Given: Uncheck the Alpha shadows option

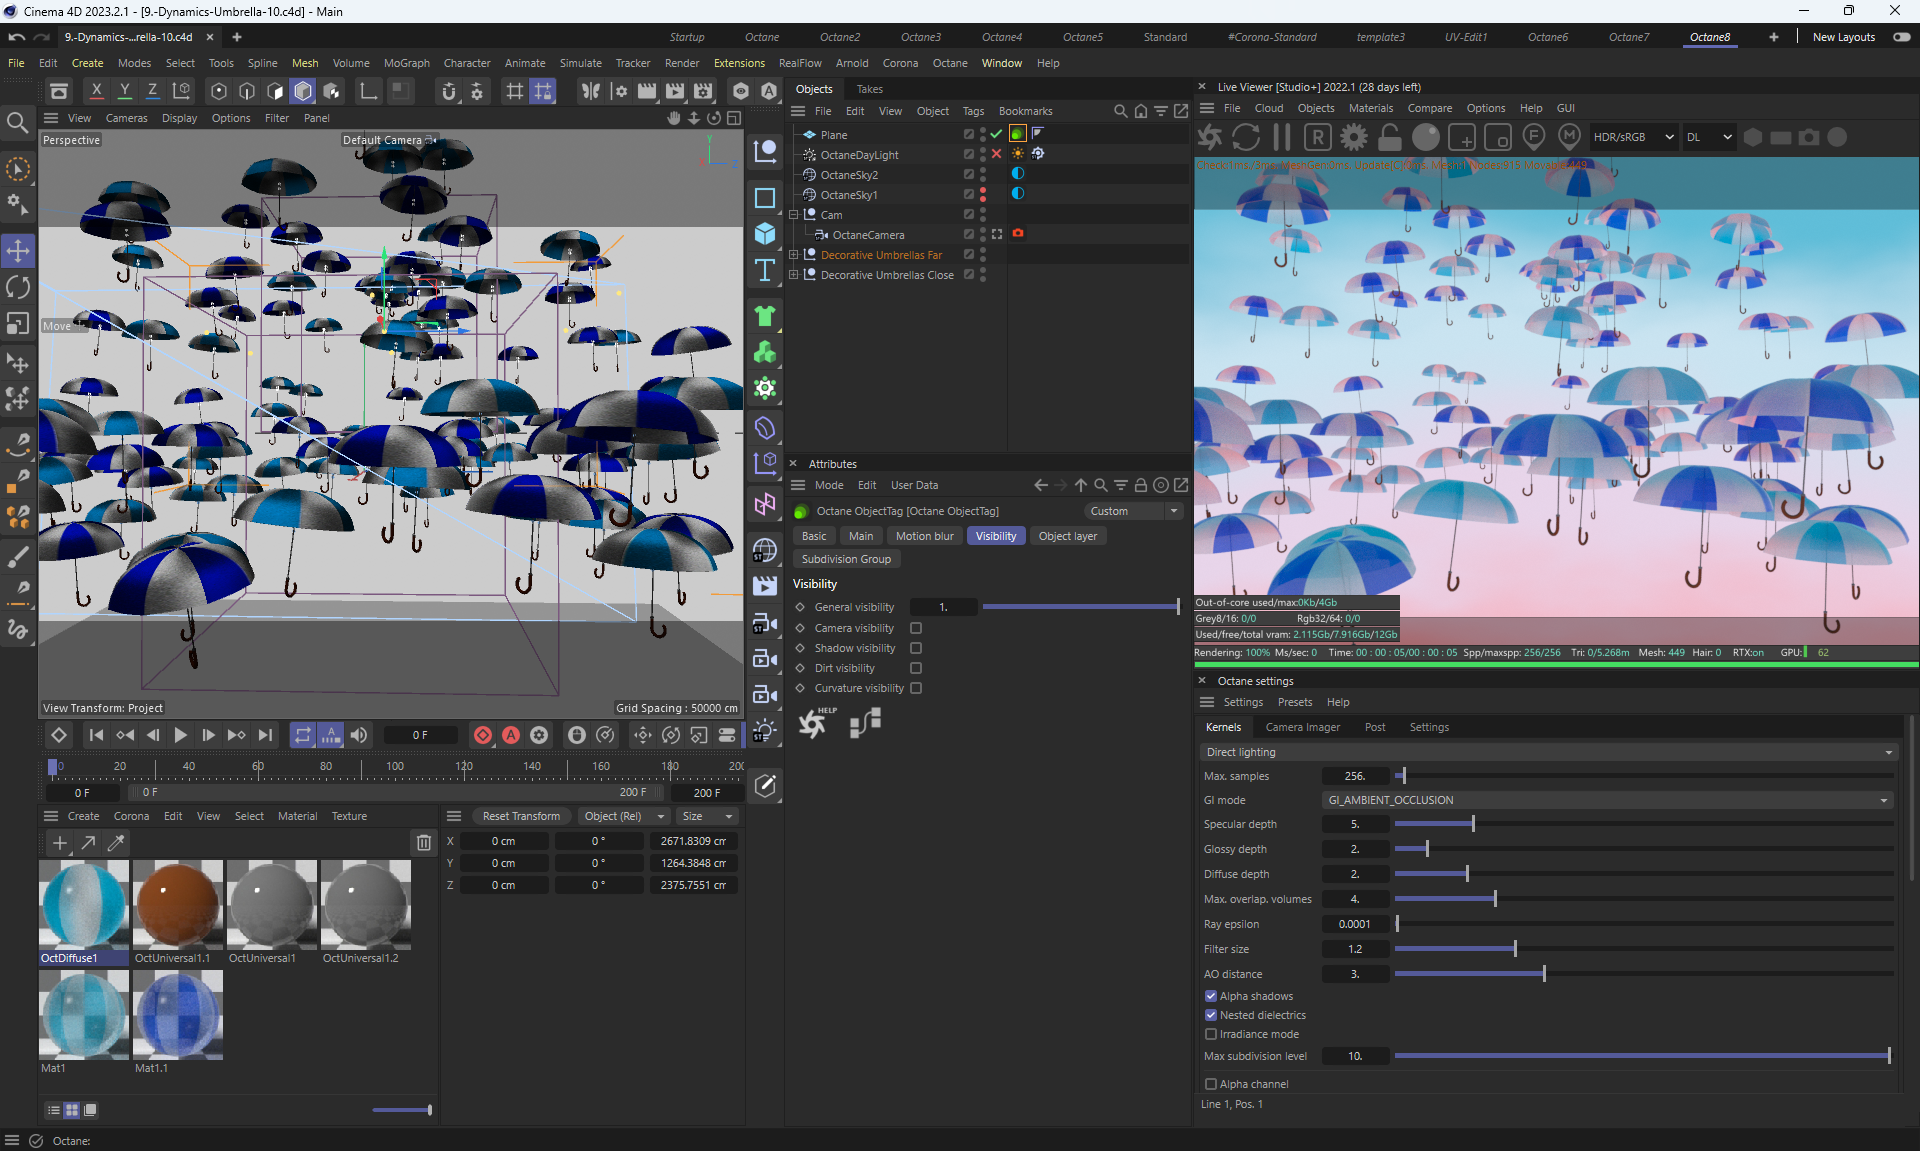Looking at the screenshot, I should tap(1211, 996).
